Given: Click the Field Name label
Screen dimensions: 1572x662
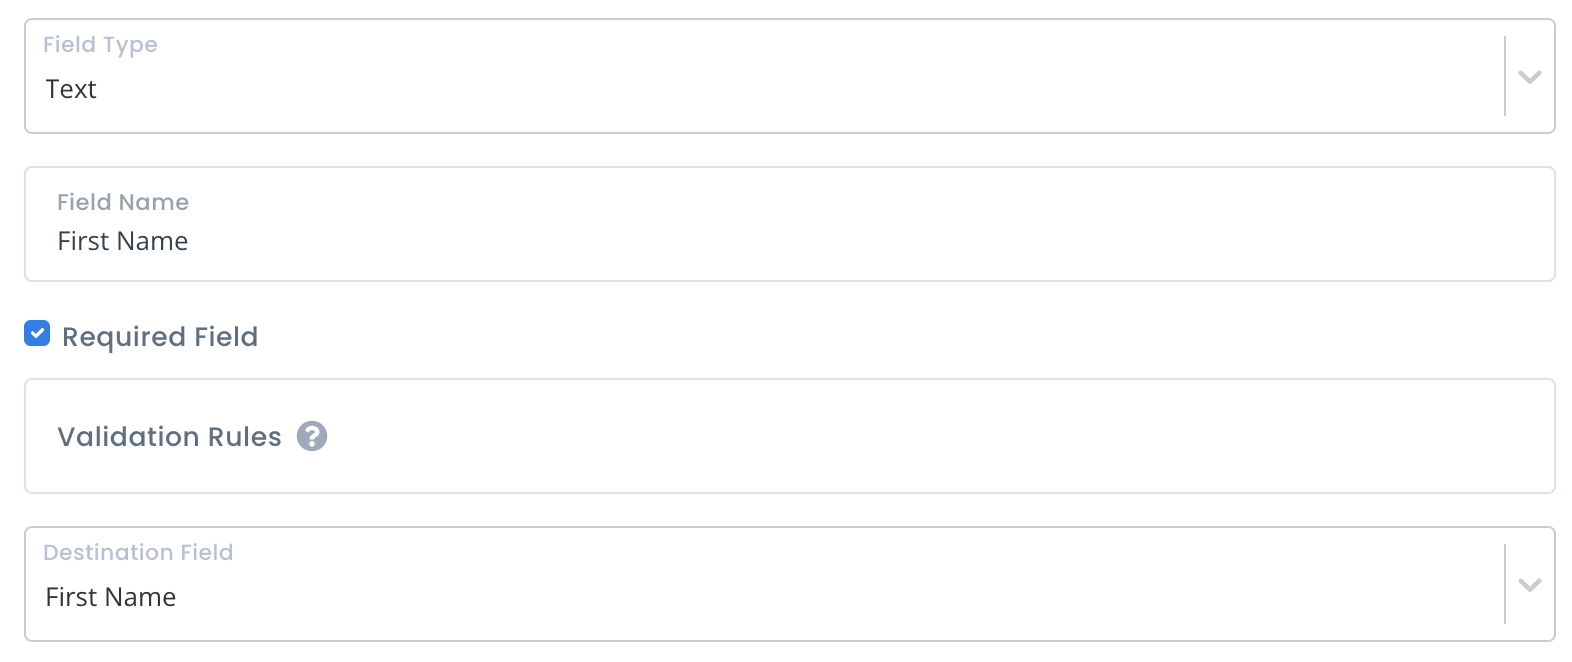Looking at the screenshot, I should (x=123, y=202).
